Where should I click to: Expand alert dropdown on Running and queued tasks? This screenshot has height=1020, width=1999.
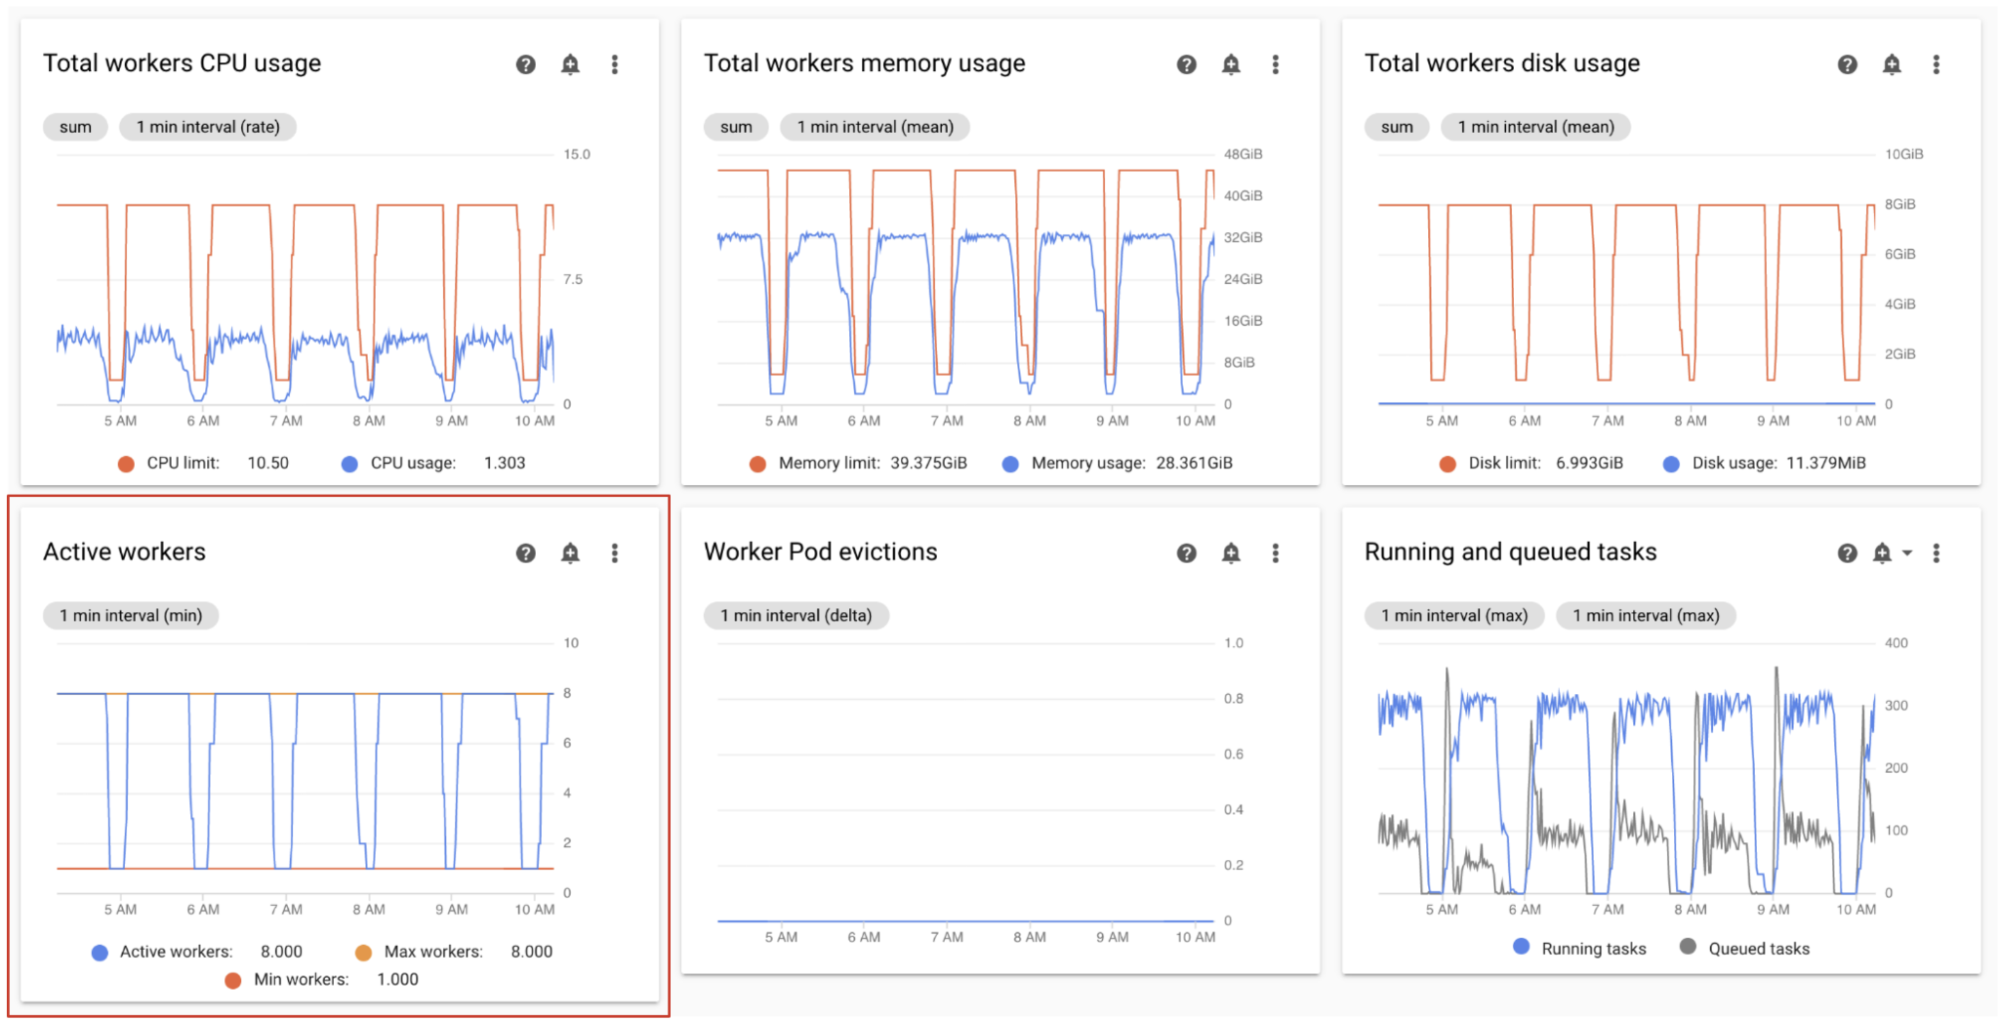click(x=1907, y=553)
